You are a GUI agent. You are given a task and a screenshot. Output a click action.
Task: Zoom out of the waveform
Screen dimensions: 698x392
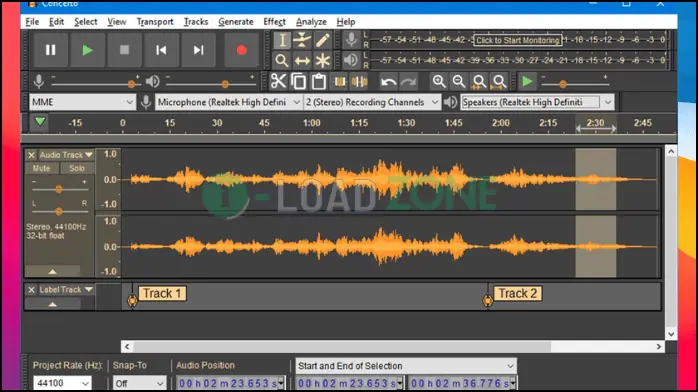(459, 81)
